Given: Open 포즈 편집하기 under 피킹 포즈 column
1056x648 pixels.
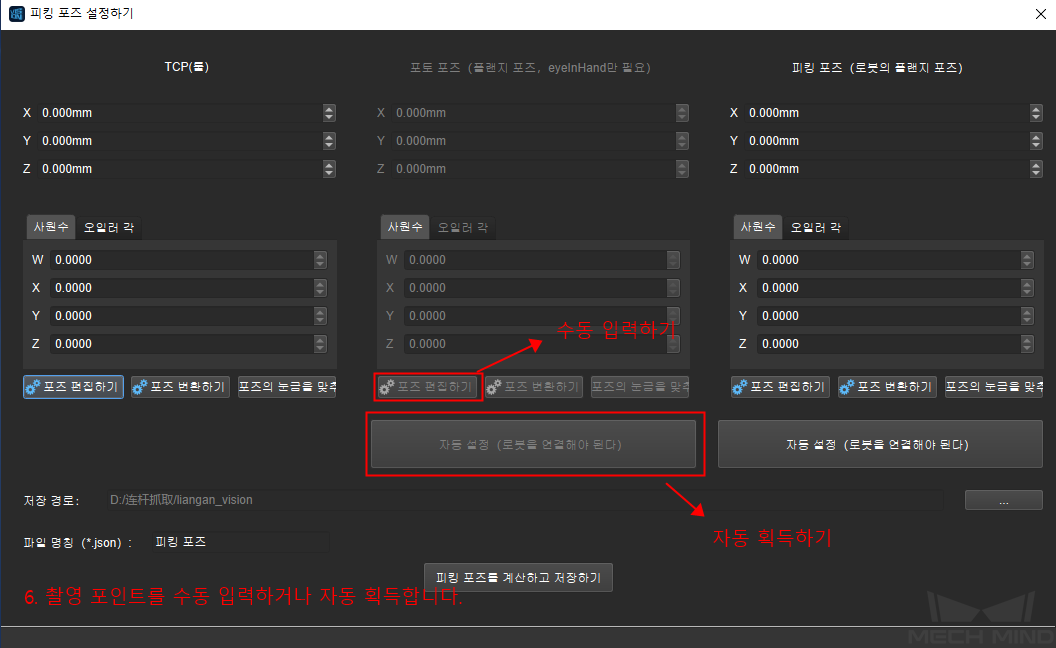Looking at the screenshot, I should pos(781,387).
